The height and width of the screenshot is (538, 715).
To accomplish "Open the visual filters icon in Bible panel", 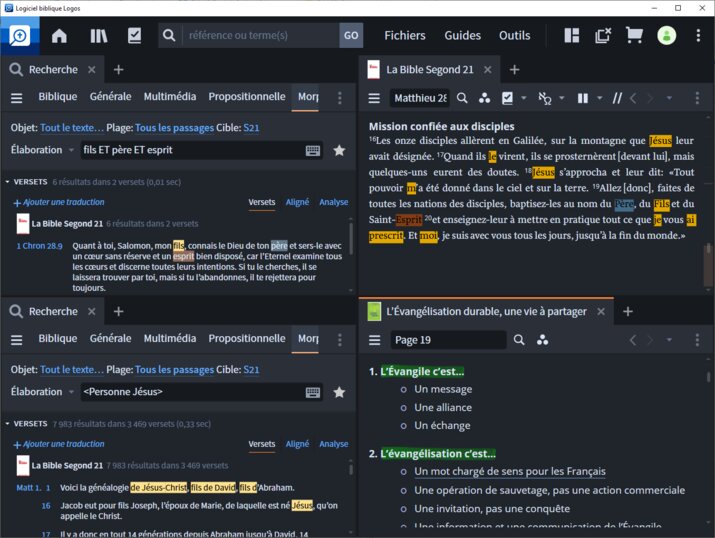I will coord(484,98).
